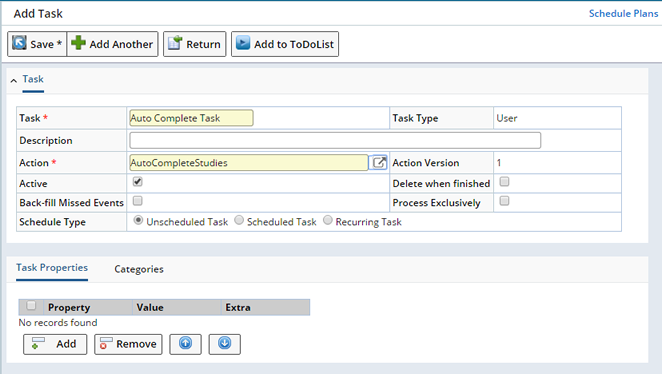The height and width of the screenshot is (374, 662).
Task: Open the Schedule Plans link
Action: coord(623,14)
